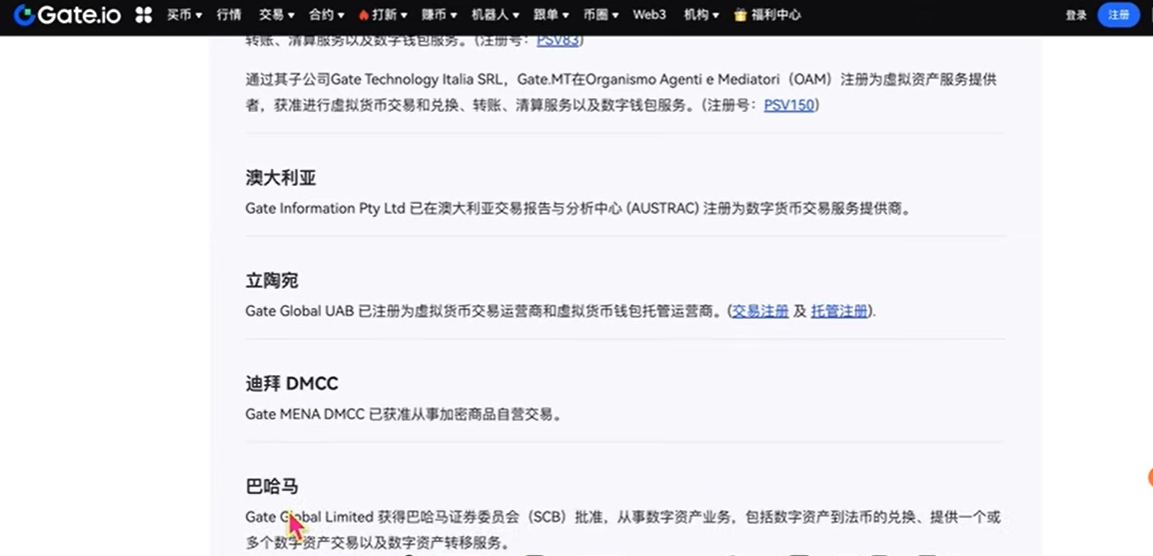Viewport: 1153px width, 556px height.
Task: Open the PSV83 registration number link
Action: [557, 40]
